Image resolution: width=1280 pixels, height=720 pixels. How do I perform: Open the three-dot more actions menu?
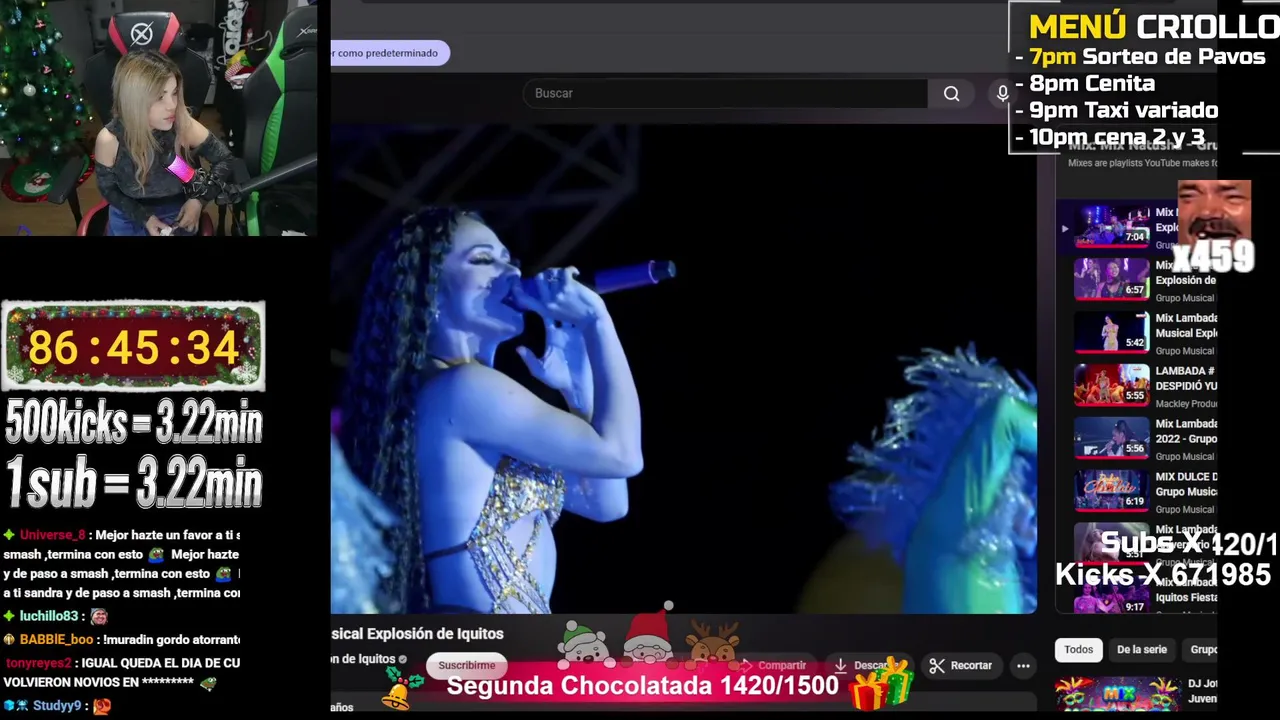point(1023,665)
